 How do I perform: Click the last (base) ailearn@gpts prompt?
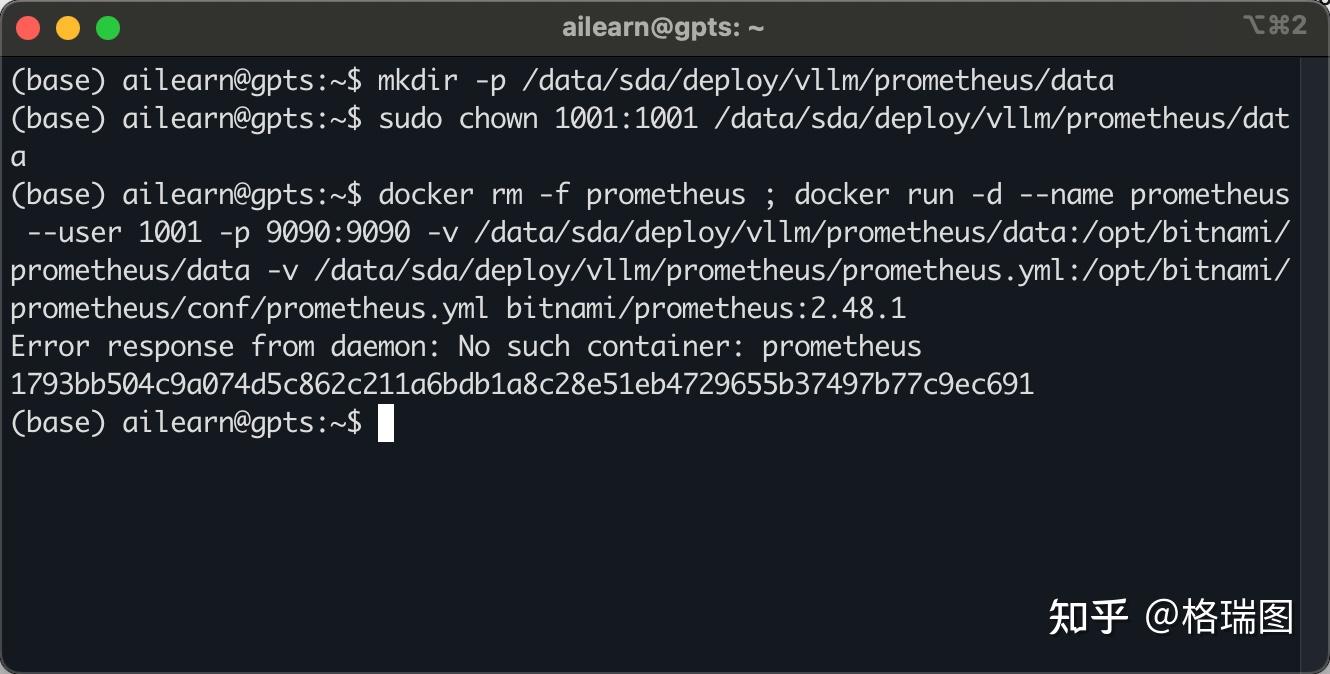(x=186, y=423)
